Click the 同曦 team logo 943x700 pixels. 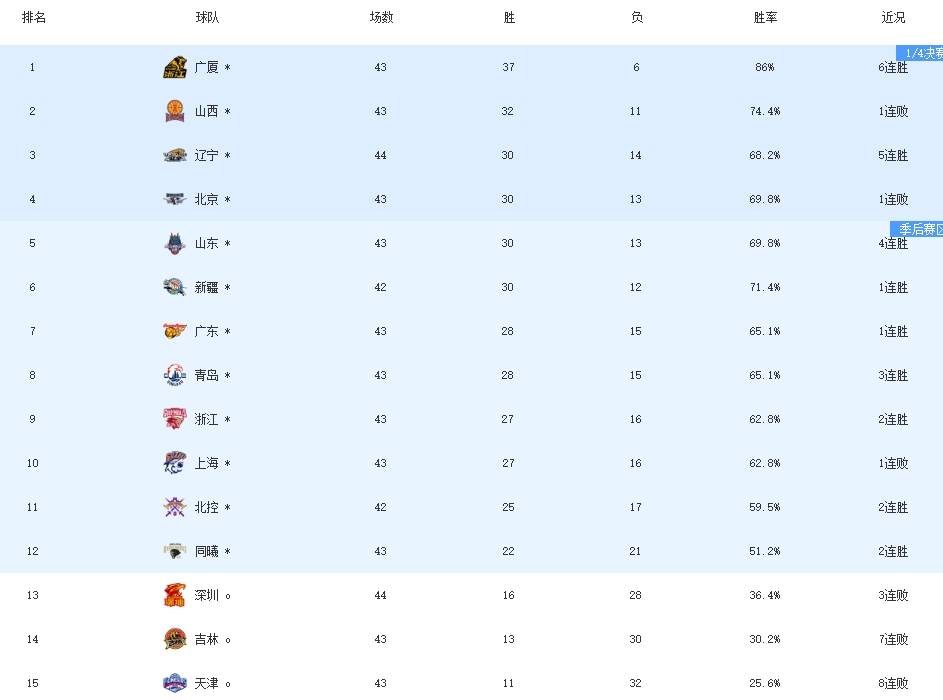click(x=175, y=552)
